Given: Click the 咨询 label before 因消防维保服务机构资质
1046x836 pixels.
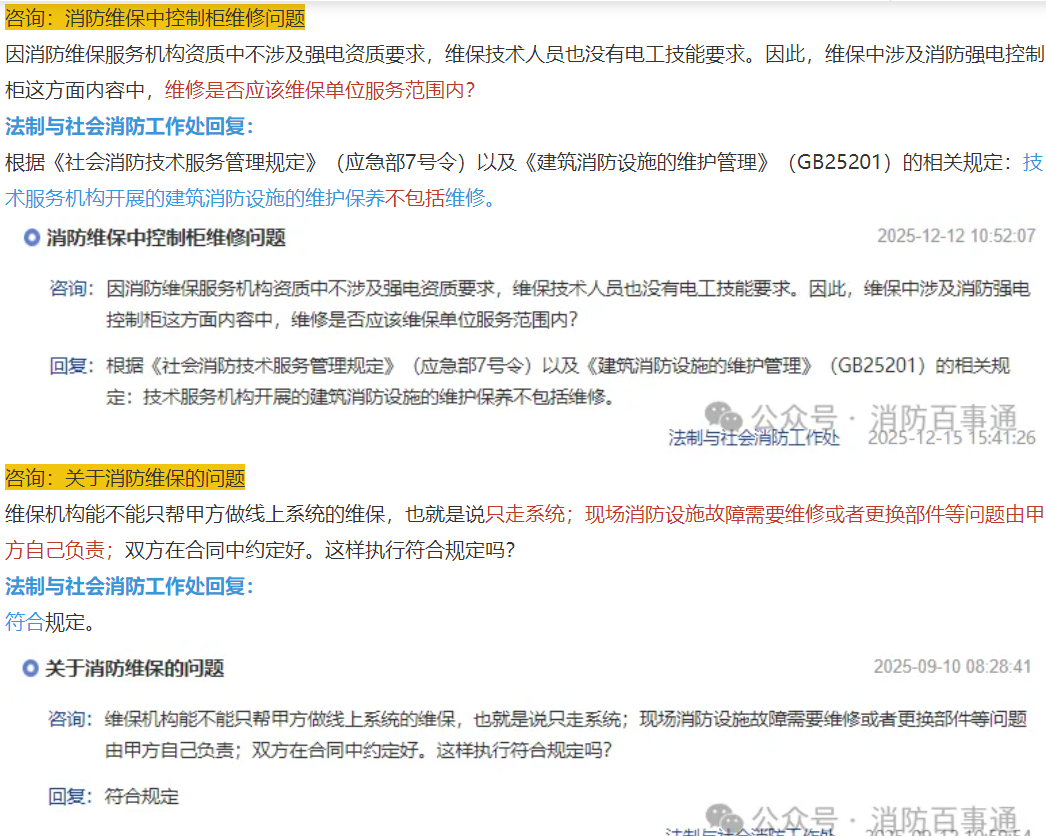Looking at the screenshot, I should click(x=70, y=289).
